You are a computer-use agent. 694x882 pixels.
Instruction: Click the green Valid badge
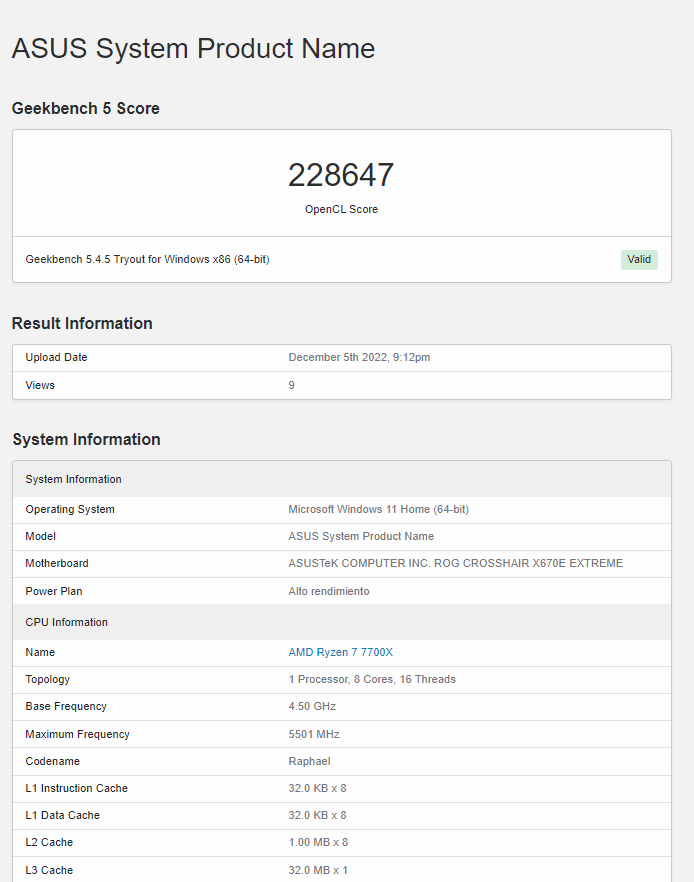pyautogui.click(x=639, y=259)
